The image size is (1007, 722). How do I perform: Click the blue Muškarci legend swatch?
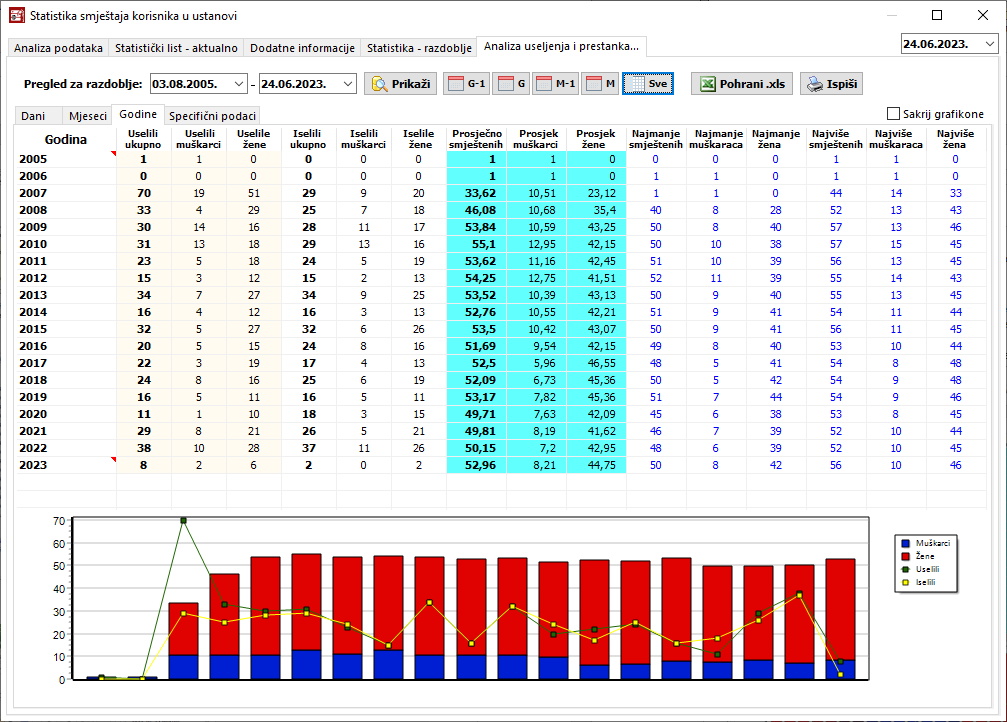pyautogui.click(x=904, y=542)
